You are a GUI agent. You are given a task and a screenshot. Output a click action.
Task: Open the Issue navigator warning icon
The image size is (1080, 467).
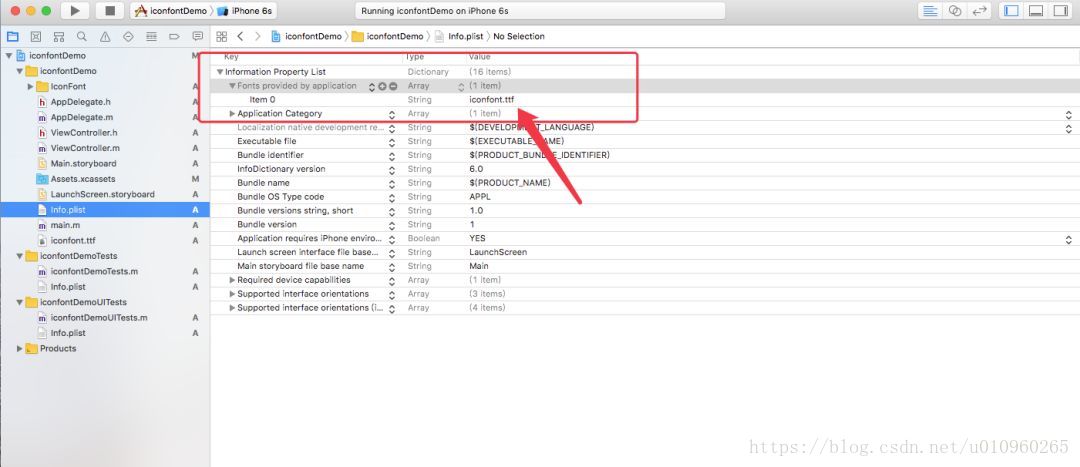(105, 37)
